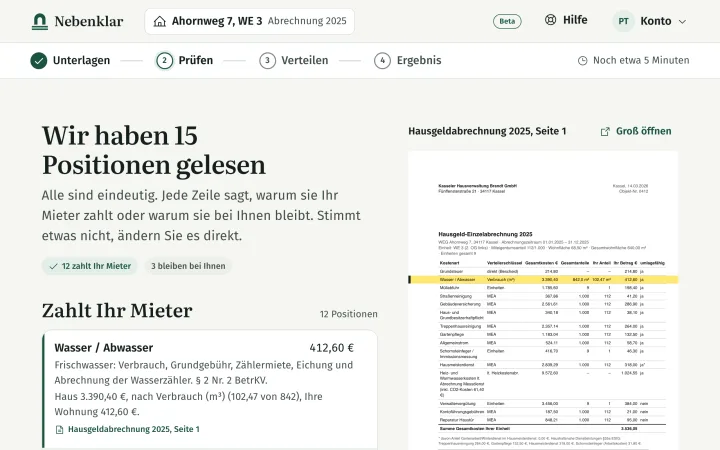Click the step 2 circle icon
720x450 pixels.
164,61
